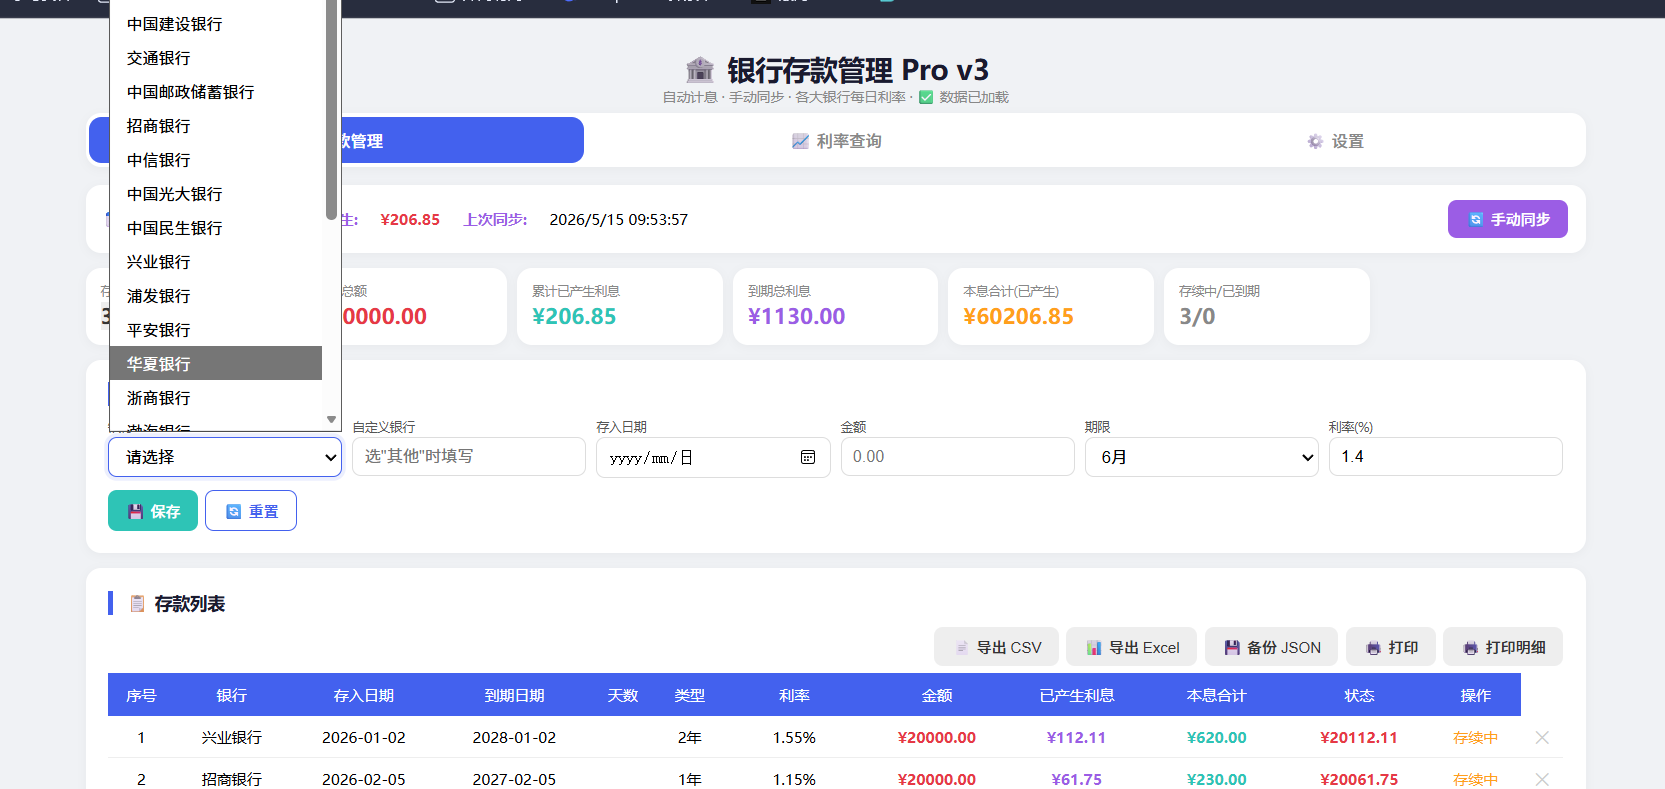Click 存续中 status in 兴业银行 row
1665x789 pixels.
(x=1475, y=737)
